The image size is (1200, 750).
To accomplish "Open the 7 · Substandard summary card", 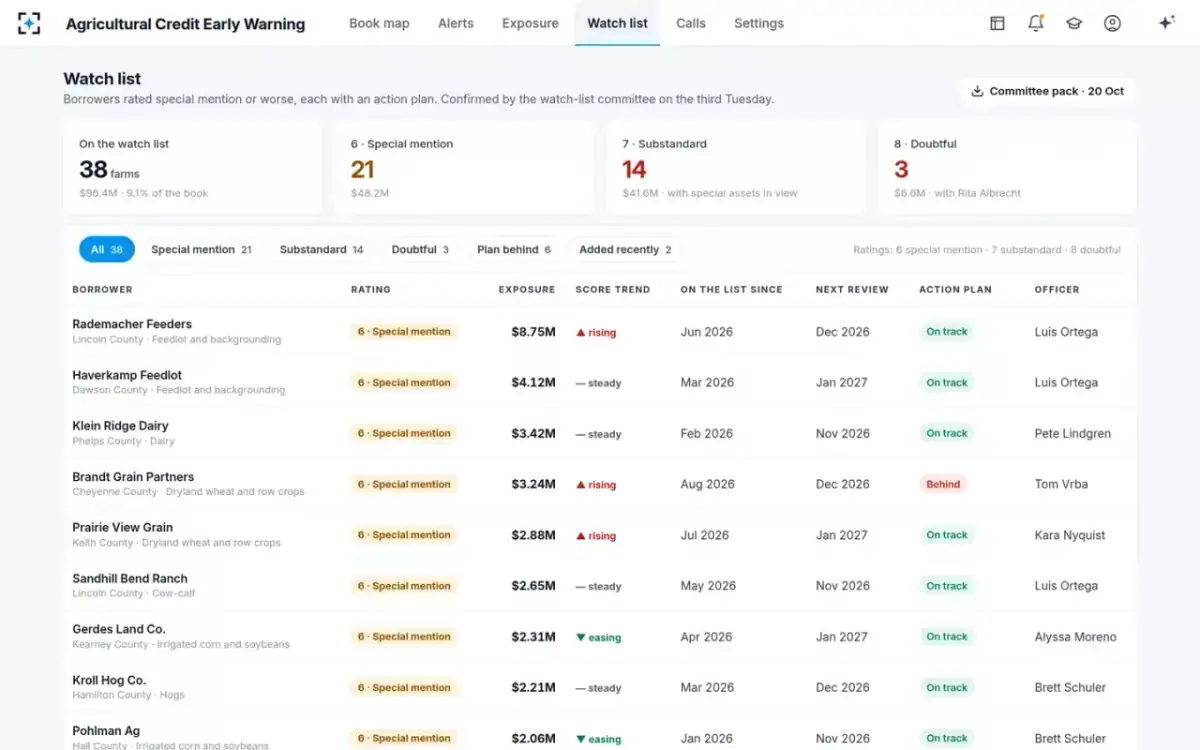I will pyautogui.click(x=736, y=168).
